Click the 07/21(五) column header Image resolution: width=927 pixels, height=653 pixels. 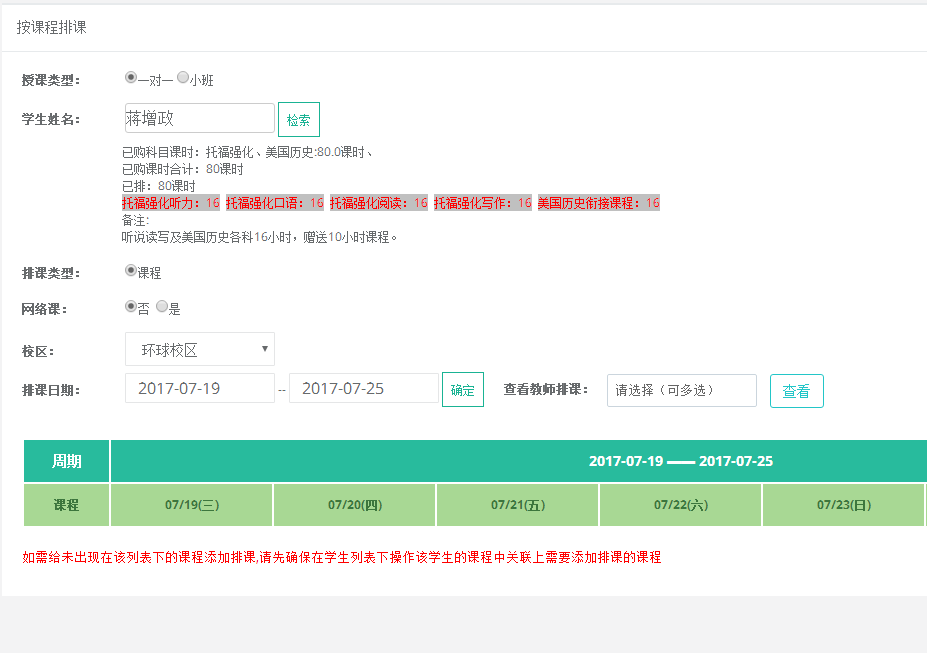[518, 505]
